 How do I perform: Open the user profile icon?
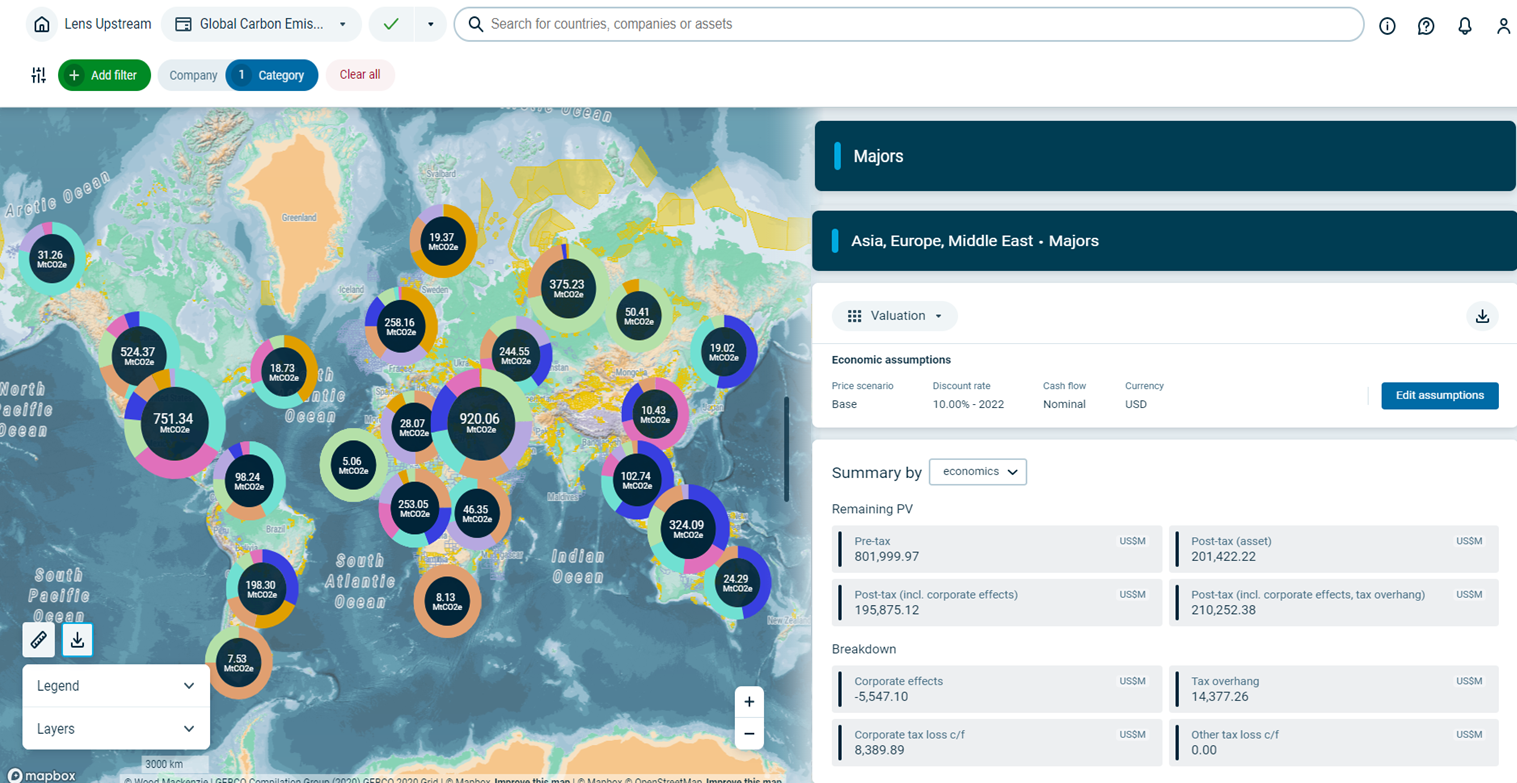click(1503, 26)
